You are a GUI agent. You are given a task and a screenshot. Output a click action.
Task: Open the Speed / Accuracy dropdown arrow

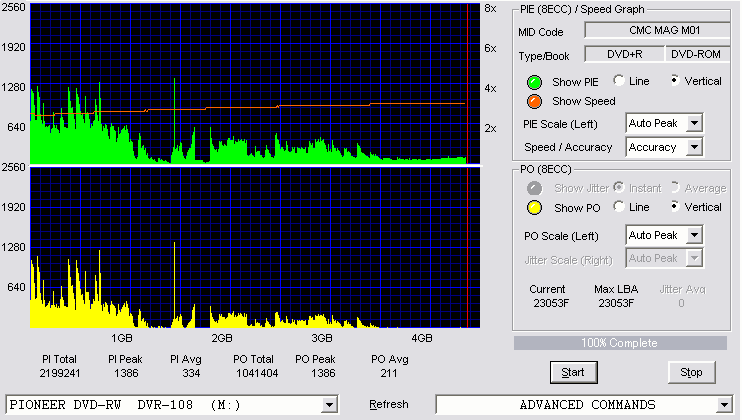pos(694,147)
